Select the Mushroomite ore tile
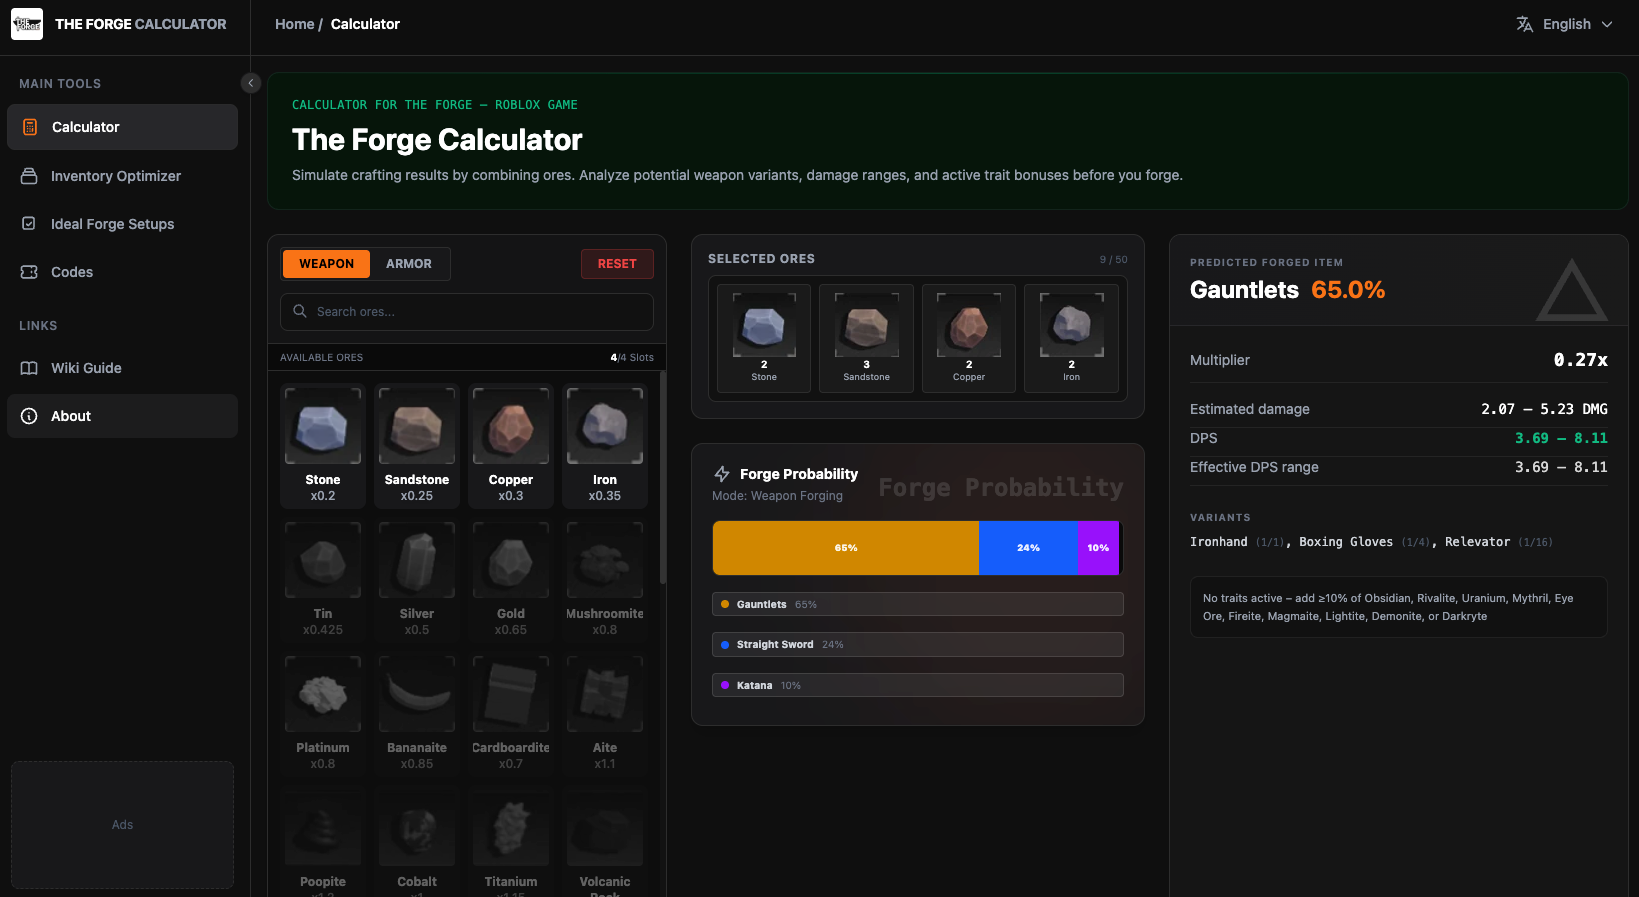Viewport: 1639px width, 897px height. coord(605,580)
